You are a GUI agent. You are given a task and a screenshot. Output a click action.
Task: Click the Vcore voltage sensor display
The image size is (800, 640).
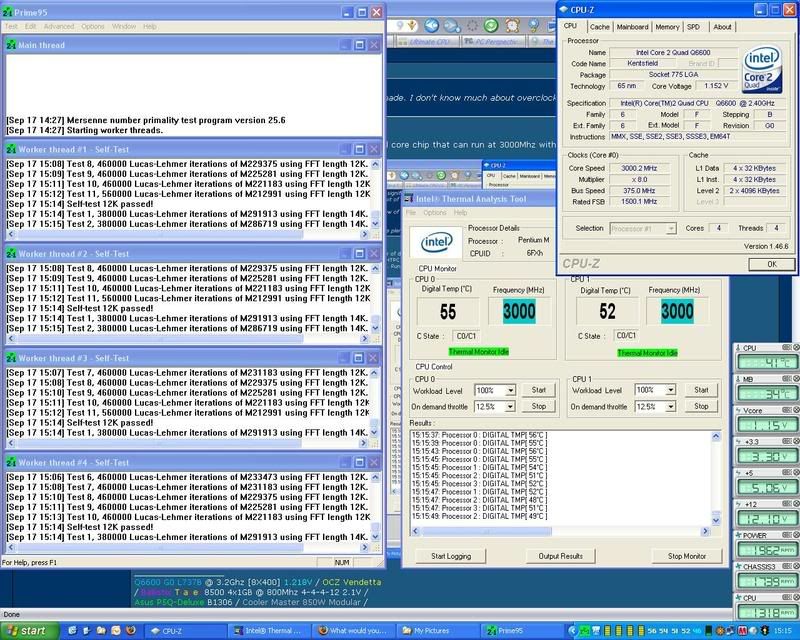766,425
